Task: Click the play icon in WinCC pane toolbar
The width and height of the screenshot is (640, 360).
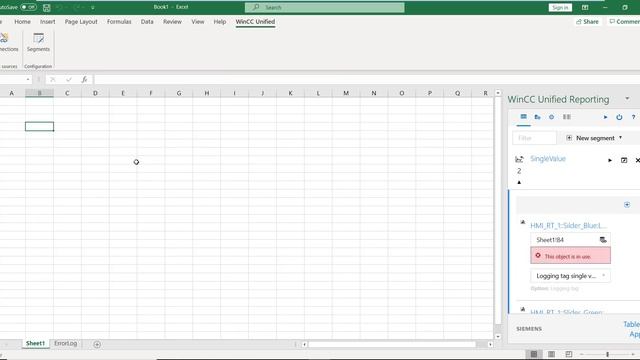Action: coord(605,117)
